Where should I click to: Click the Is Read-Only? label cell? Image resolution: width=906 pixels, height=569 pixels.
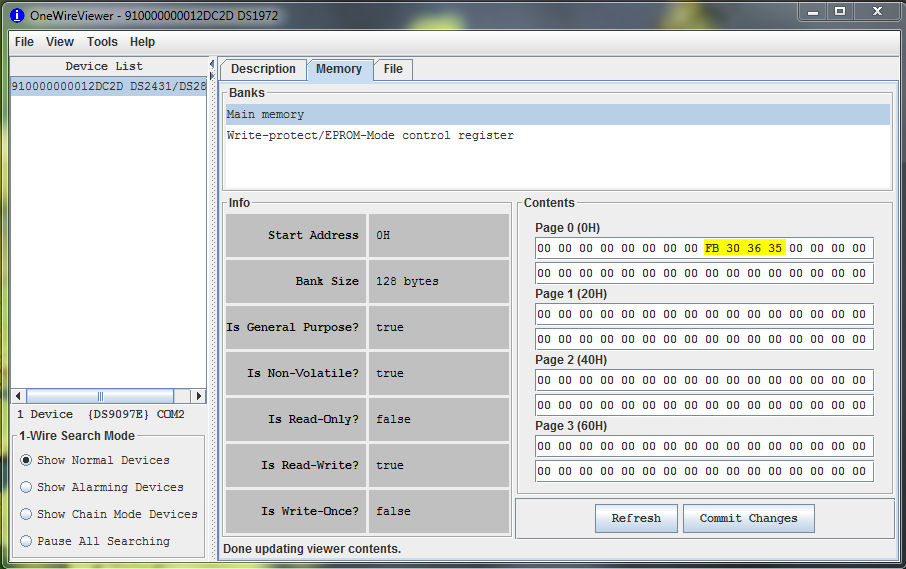(x=296, y=419)
